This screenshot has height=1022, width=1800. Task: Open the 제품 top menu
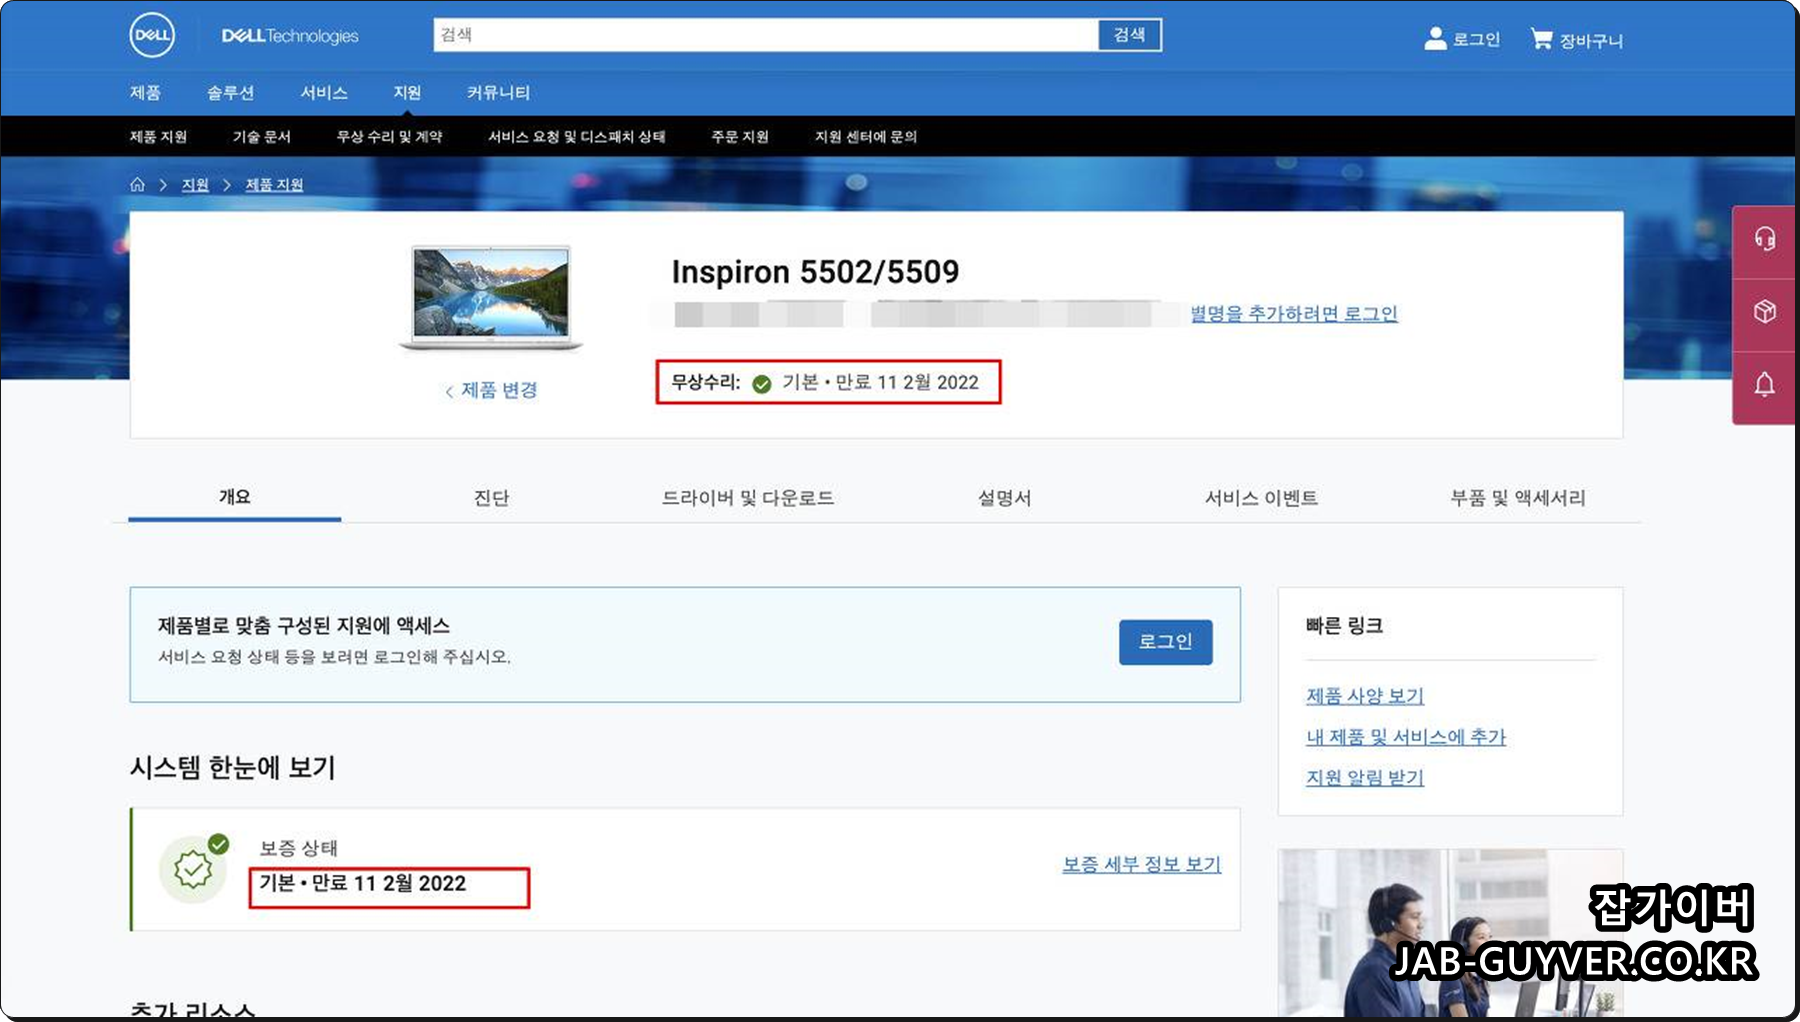(145, 93)
